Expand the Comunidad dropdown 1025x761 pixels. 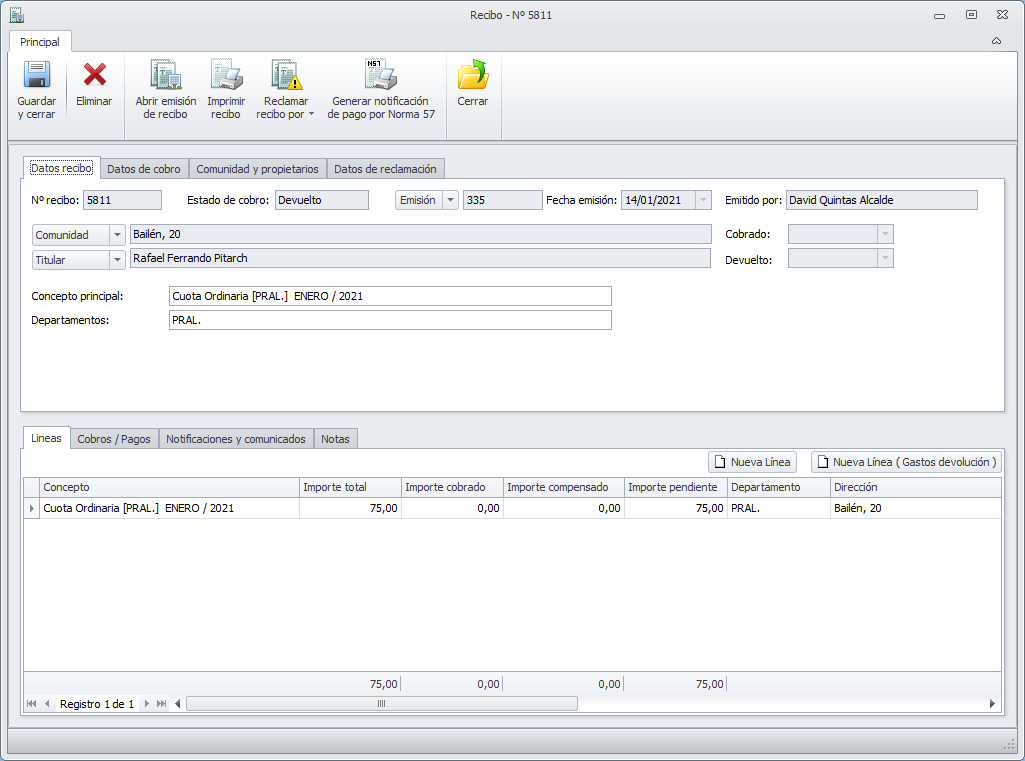click(118, 235)
